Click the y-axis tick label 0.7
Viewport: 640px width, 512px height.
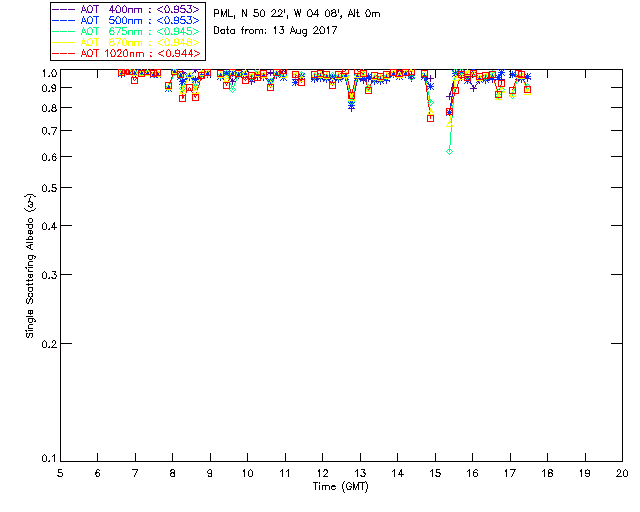(49, 131)
